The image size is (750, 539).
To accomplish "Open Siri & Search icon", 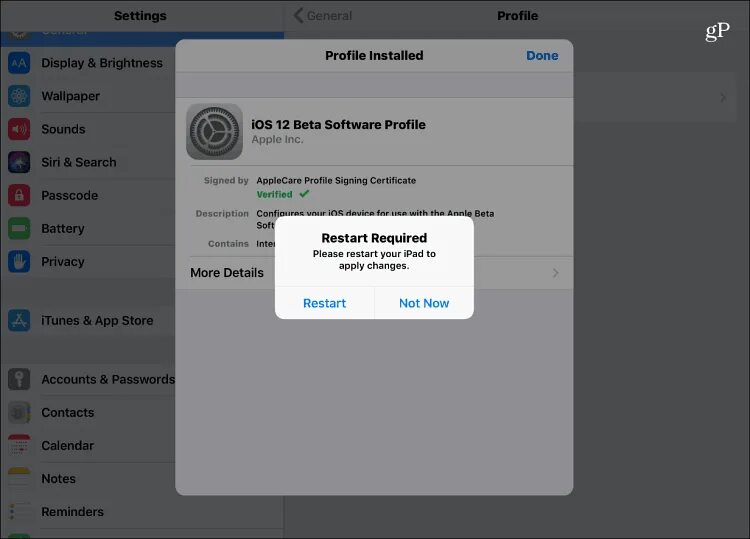I will (x=19, y=162).
